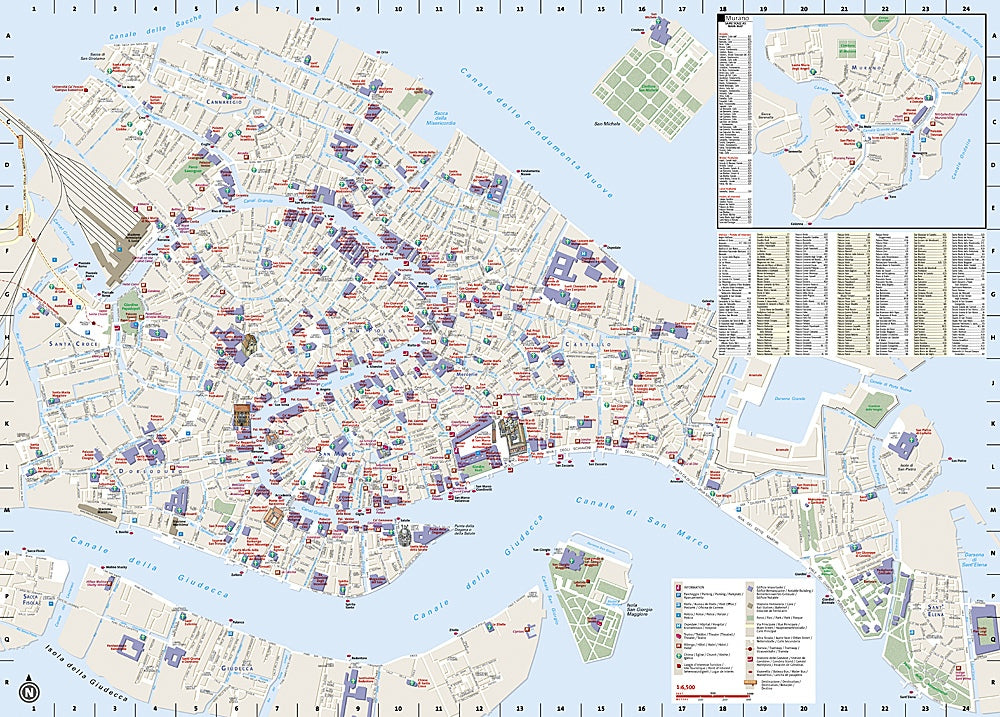The width and height of the screenshot is (1000, 717).
Task: Select the Parking symbol in the legend
Action: (680, 597)
